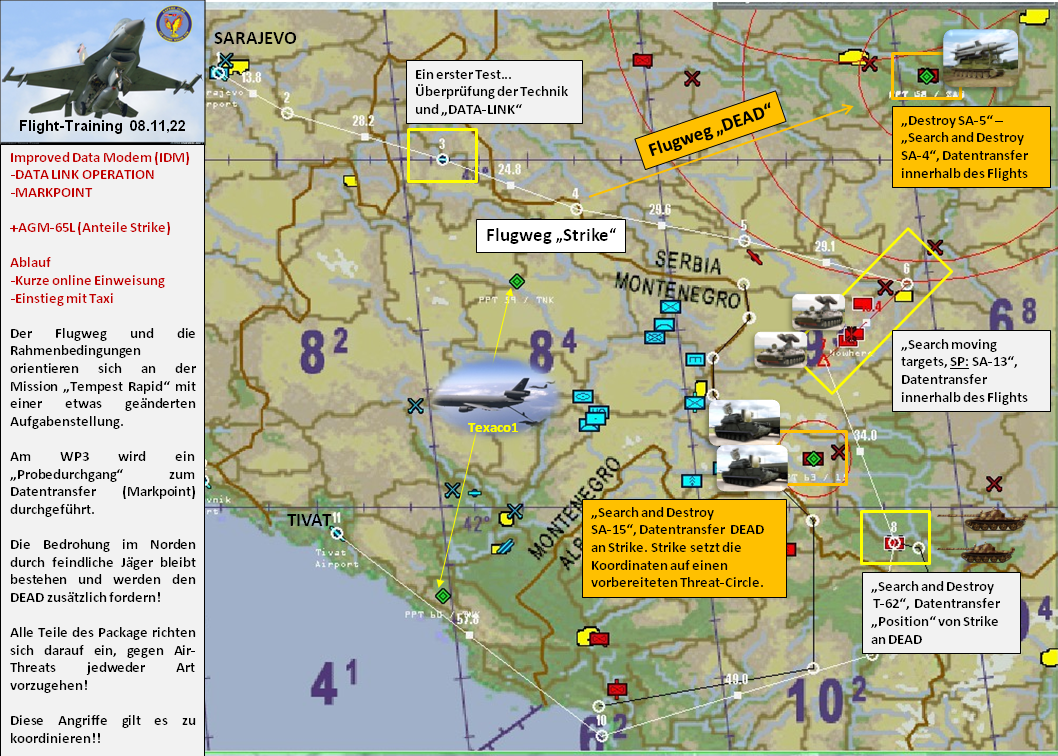
Task: Click waypoint 5 circle on the route
Action: click(x=744, y=240)
